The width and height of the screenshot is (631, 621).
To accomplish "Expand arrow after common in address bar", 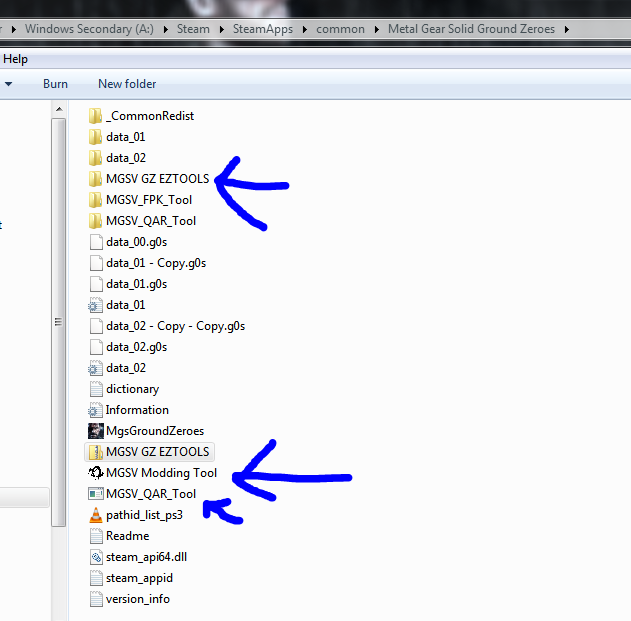I will (x=377, y=29).
